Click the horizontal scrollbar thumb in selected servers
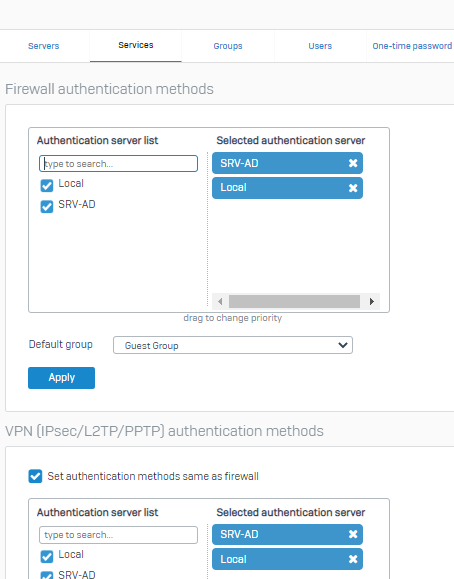This screenshot has width=454, height=579. click(x=294, y=301)
